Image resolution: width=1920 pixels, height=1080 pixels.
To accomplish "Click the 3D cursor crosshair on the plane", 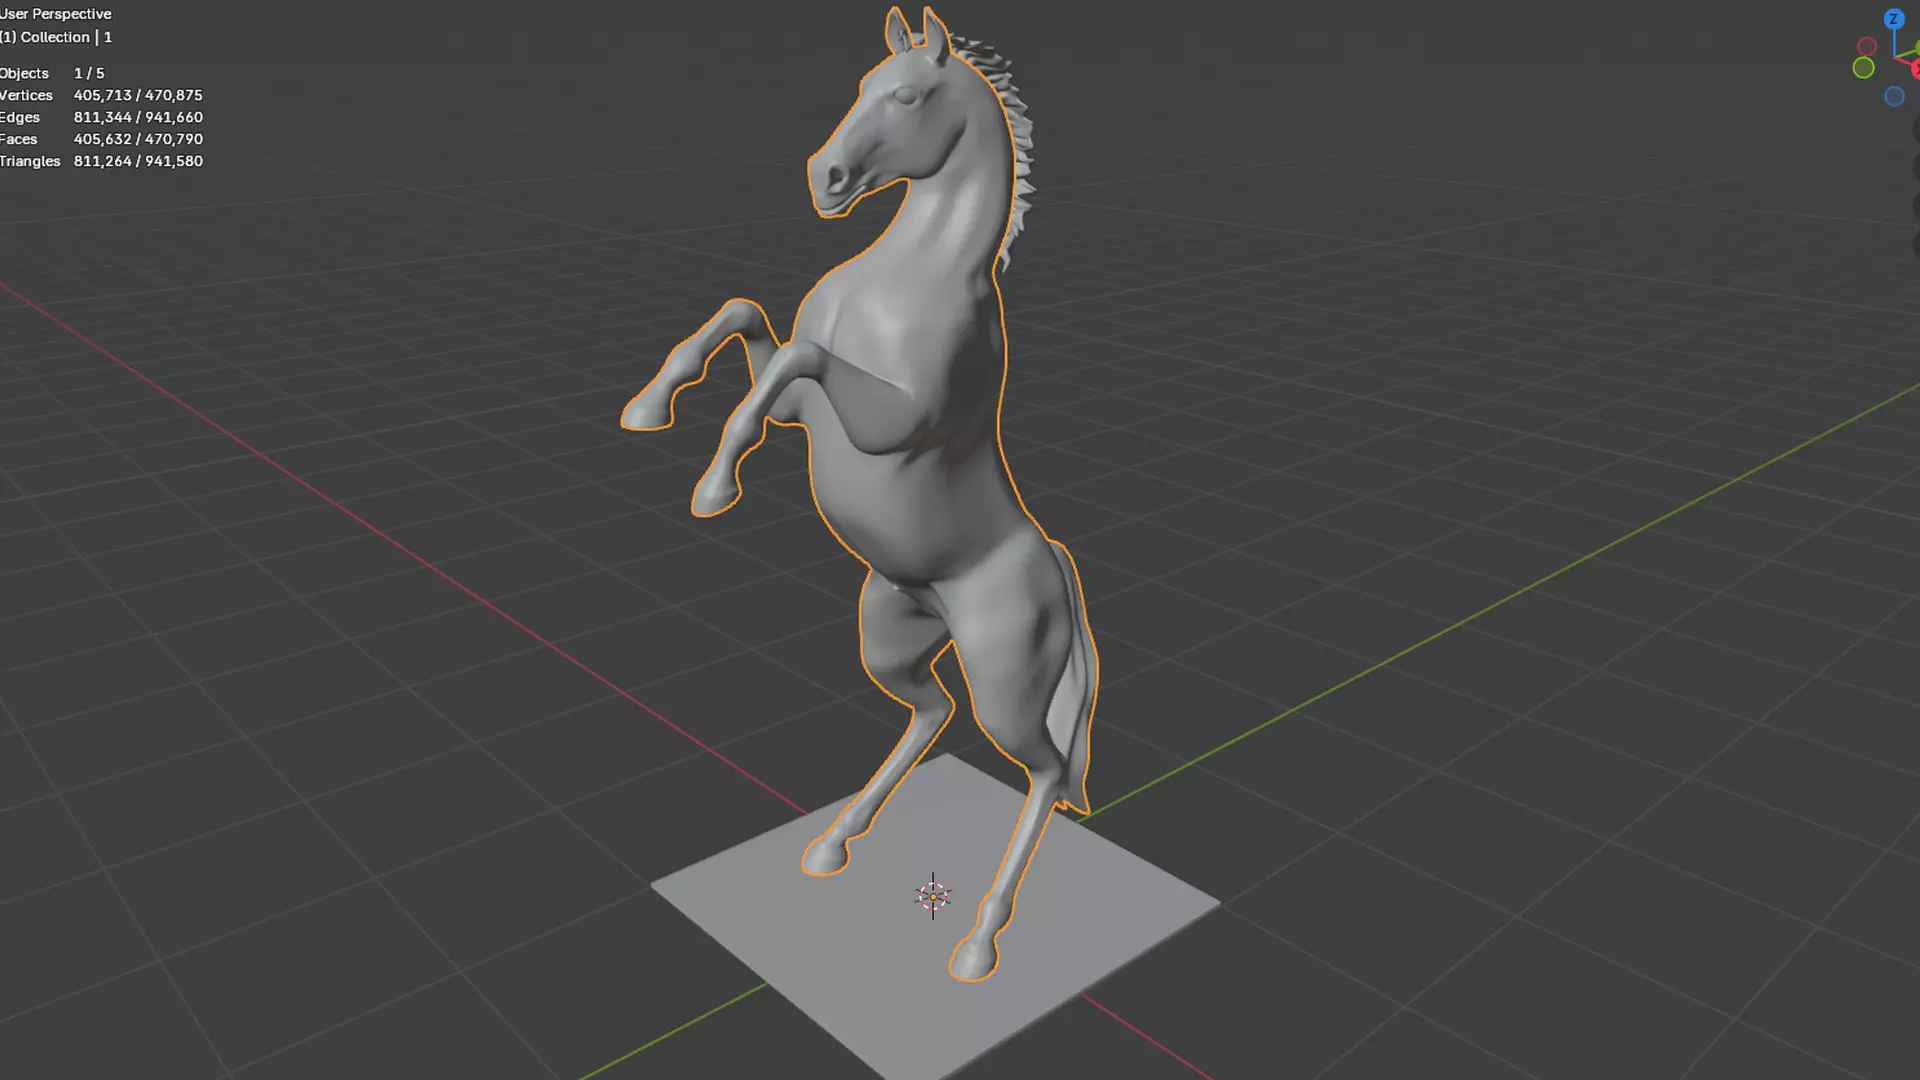I will [x=933, y=896].
